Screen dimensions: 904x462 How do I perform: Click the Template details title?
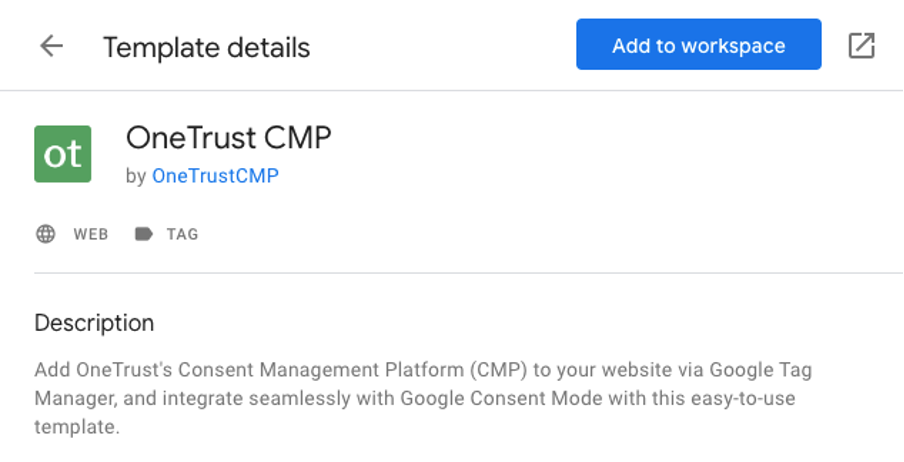coord(206,47)
